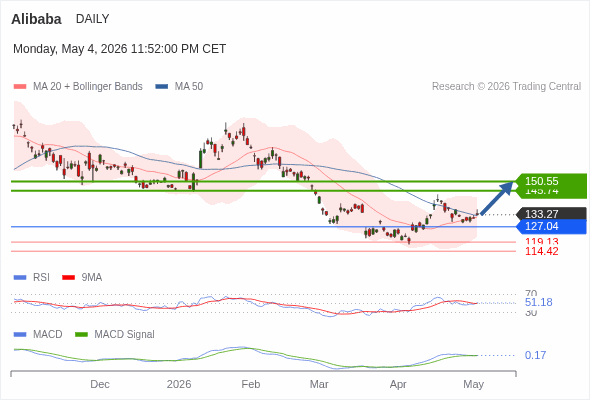This screenshot has width=590, height=400.
Task: Click the MA 20 + Bollinger Bands red swatch
Action: pos(20,87)
